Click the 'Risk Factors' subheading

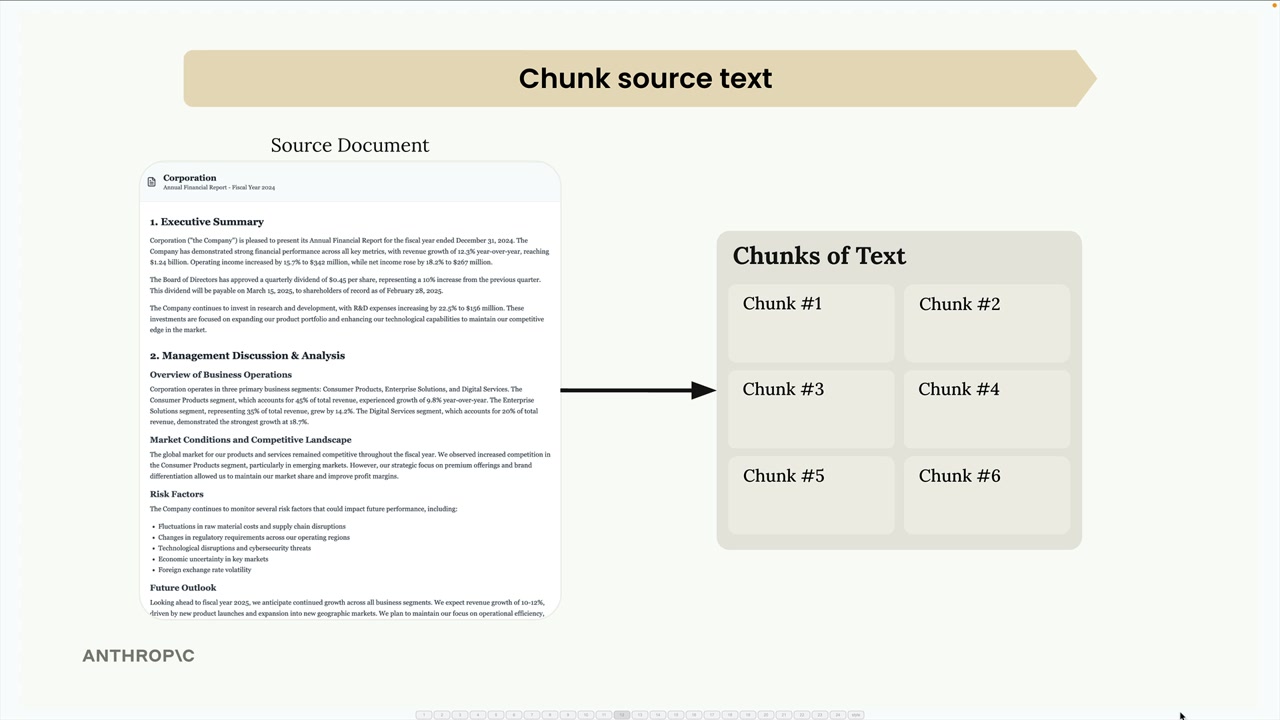pos(177,494)
